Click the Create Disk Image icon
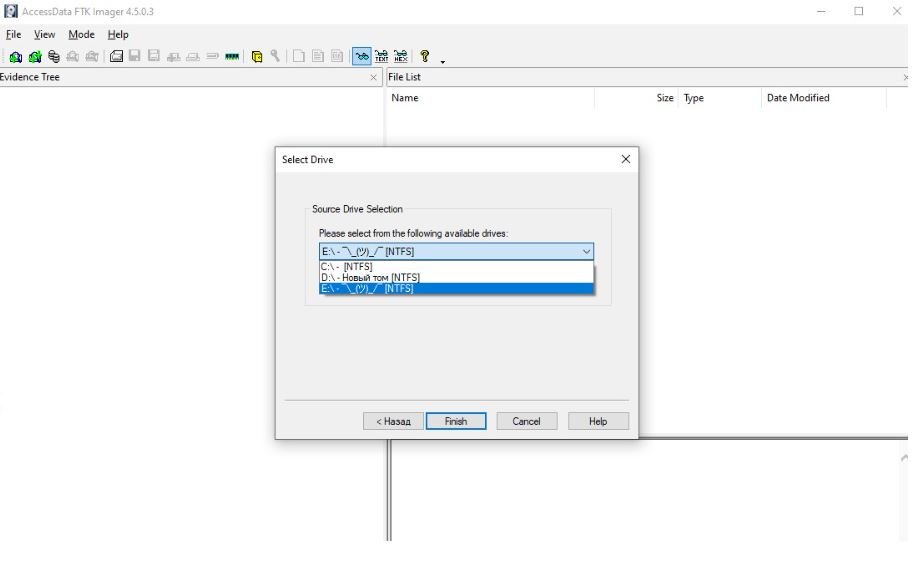Screen dimensions: 912x572 (x=116, y=56)
